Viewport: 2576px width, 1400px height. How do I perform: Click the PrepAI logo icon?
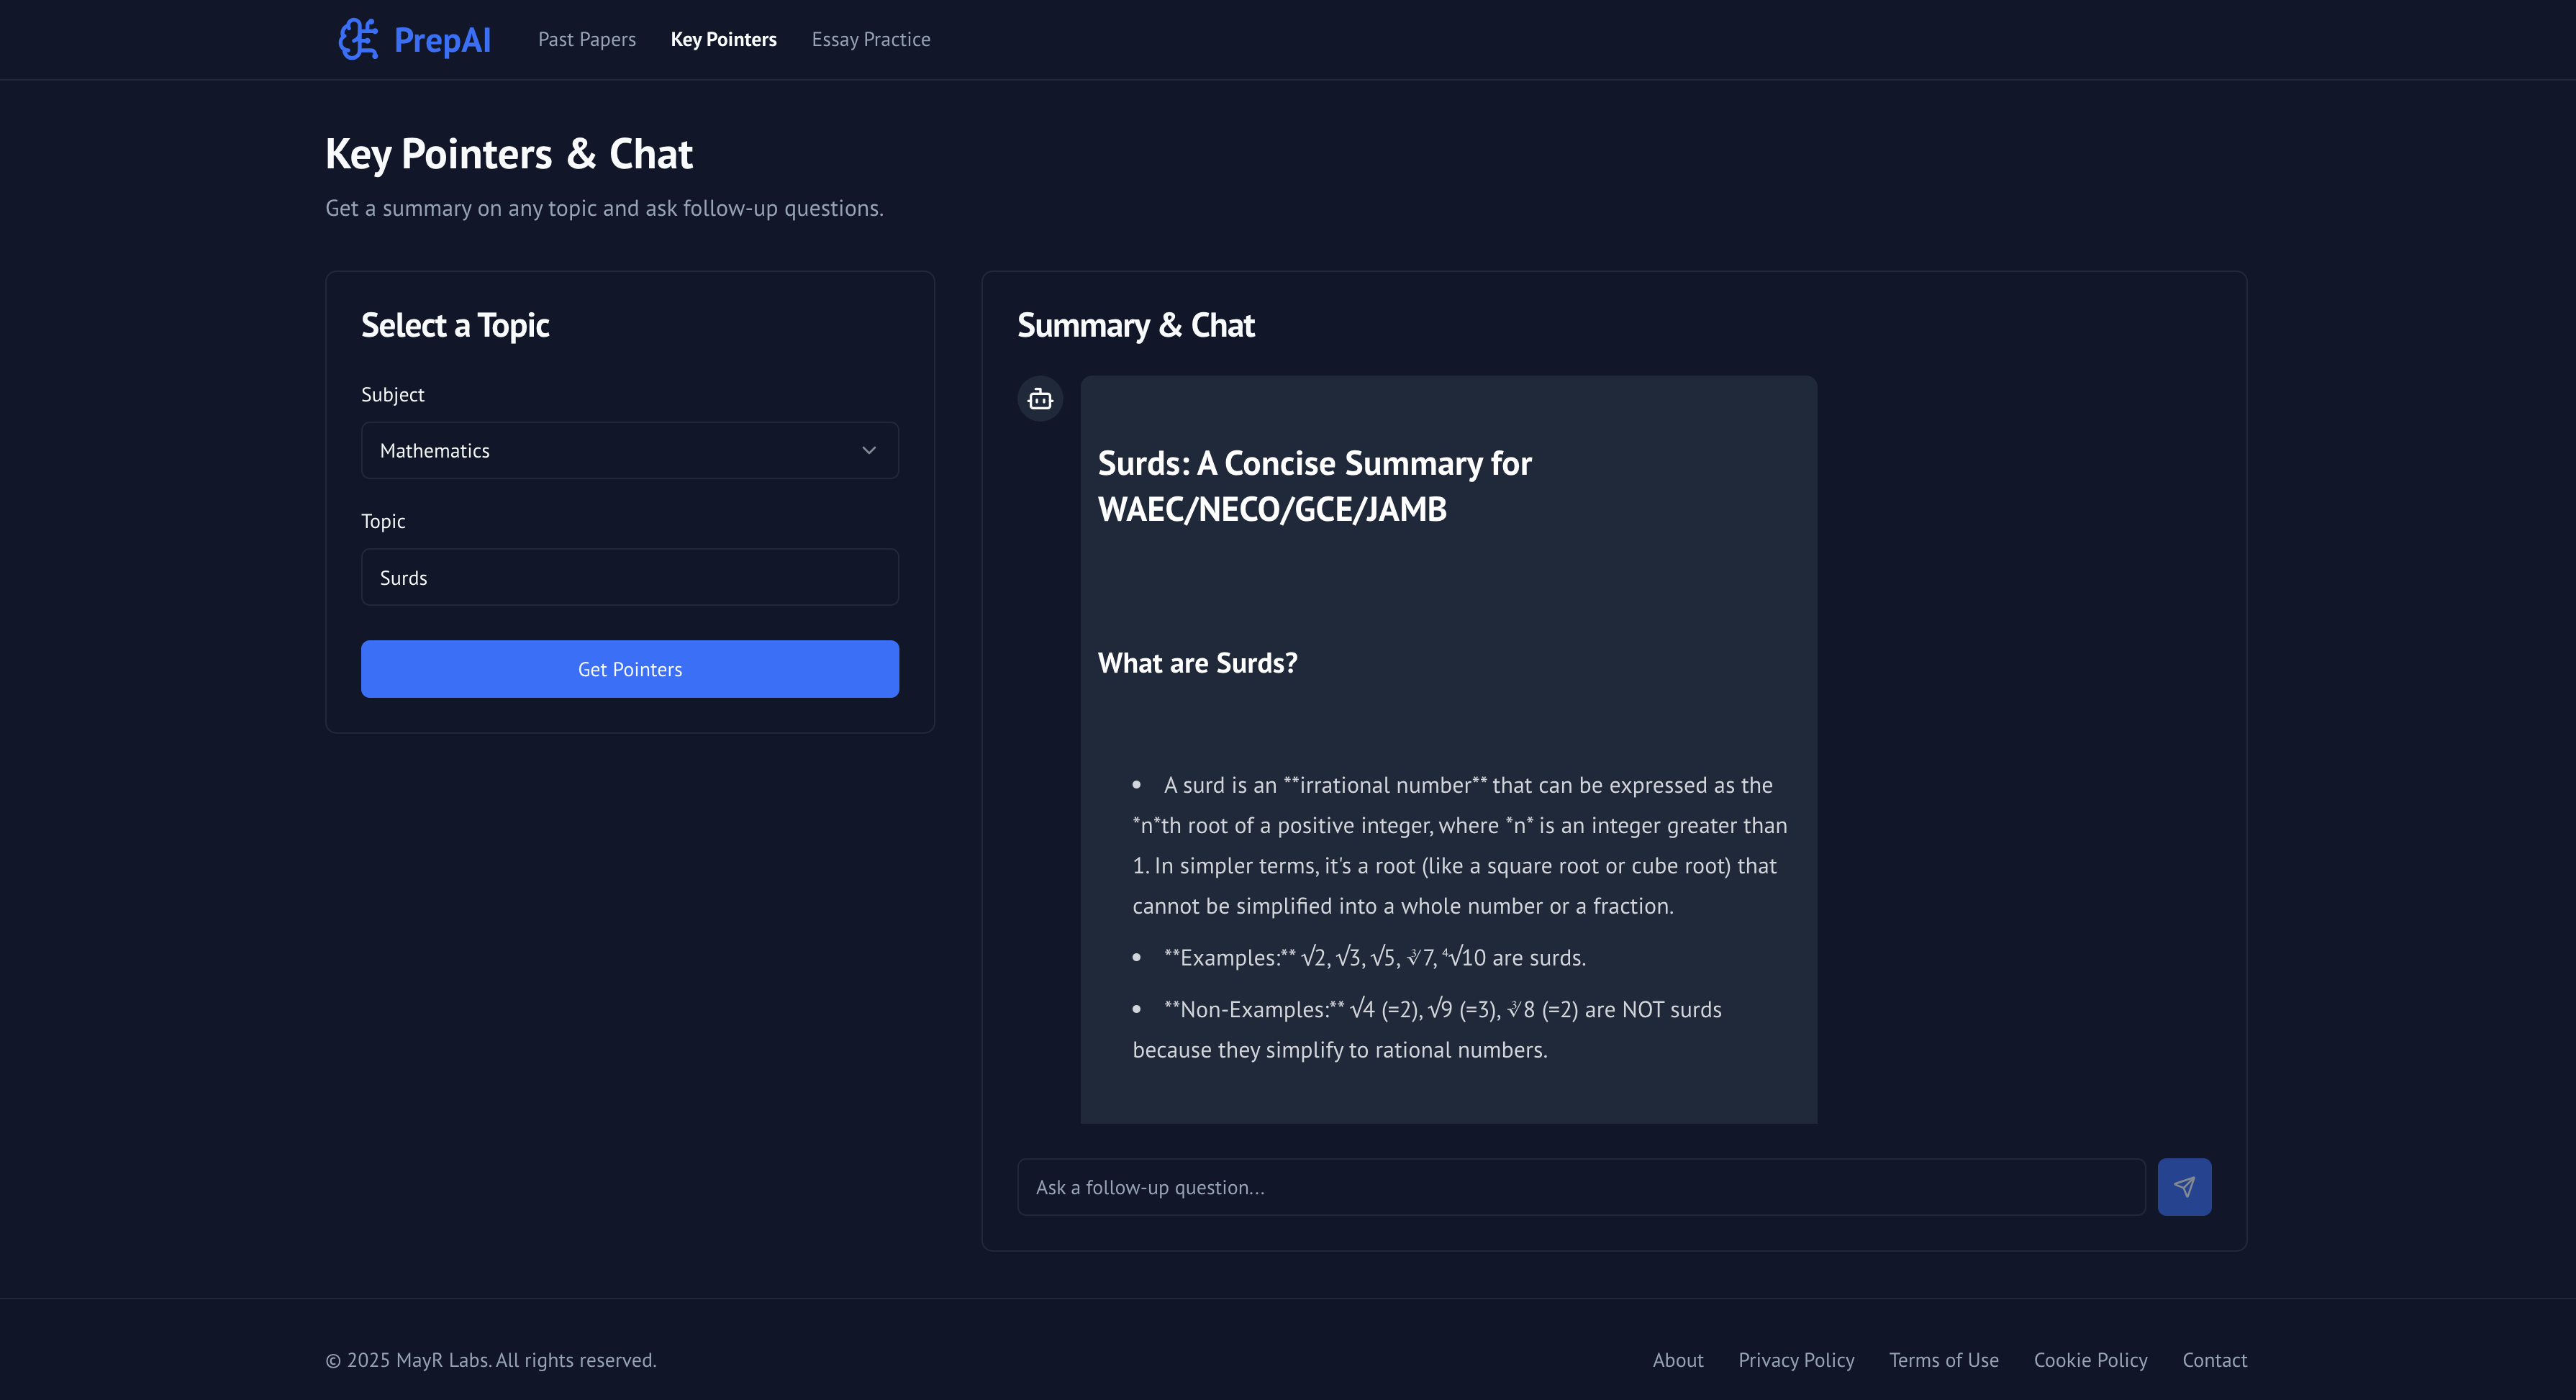(359, 39)
